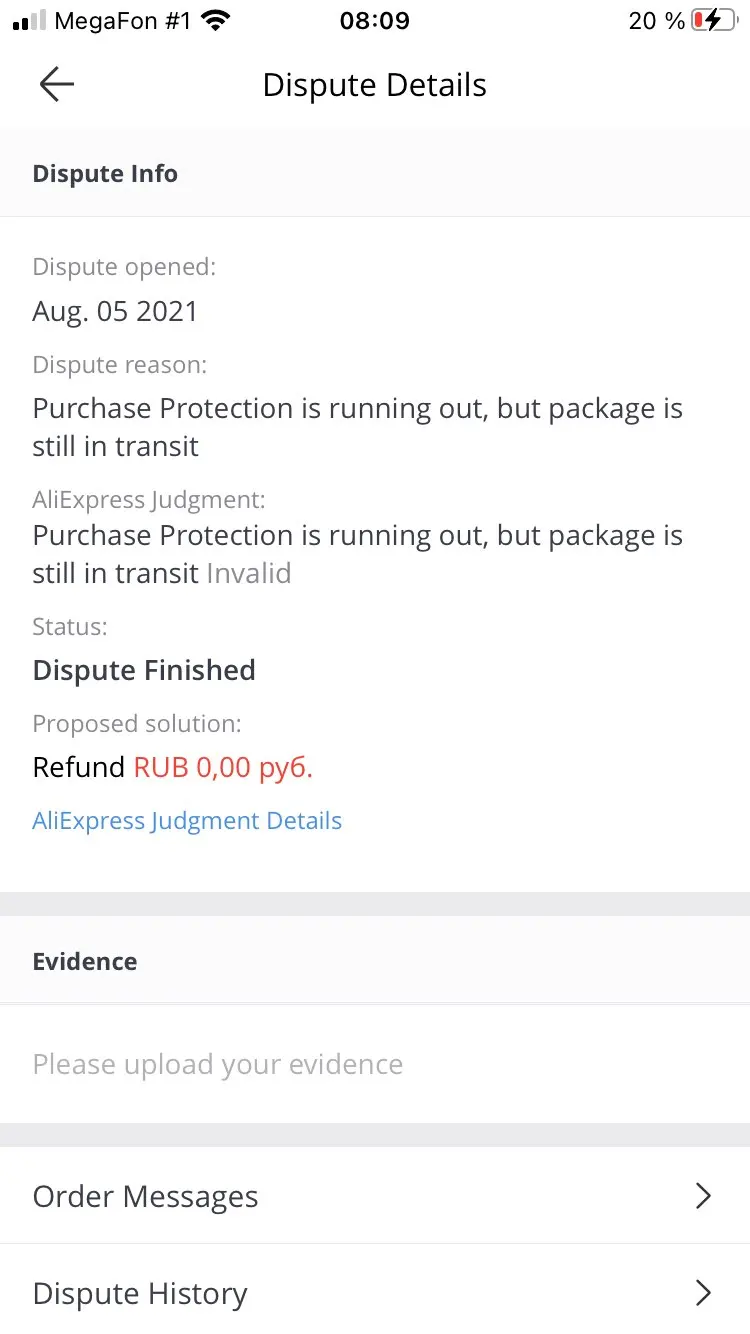Open the Order Messages row
This screenshot has height=1334, width=750.
pyautogui.click(x=146, y=1196)
